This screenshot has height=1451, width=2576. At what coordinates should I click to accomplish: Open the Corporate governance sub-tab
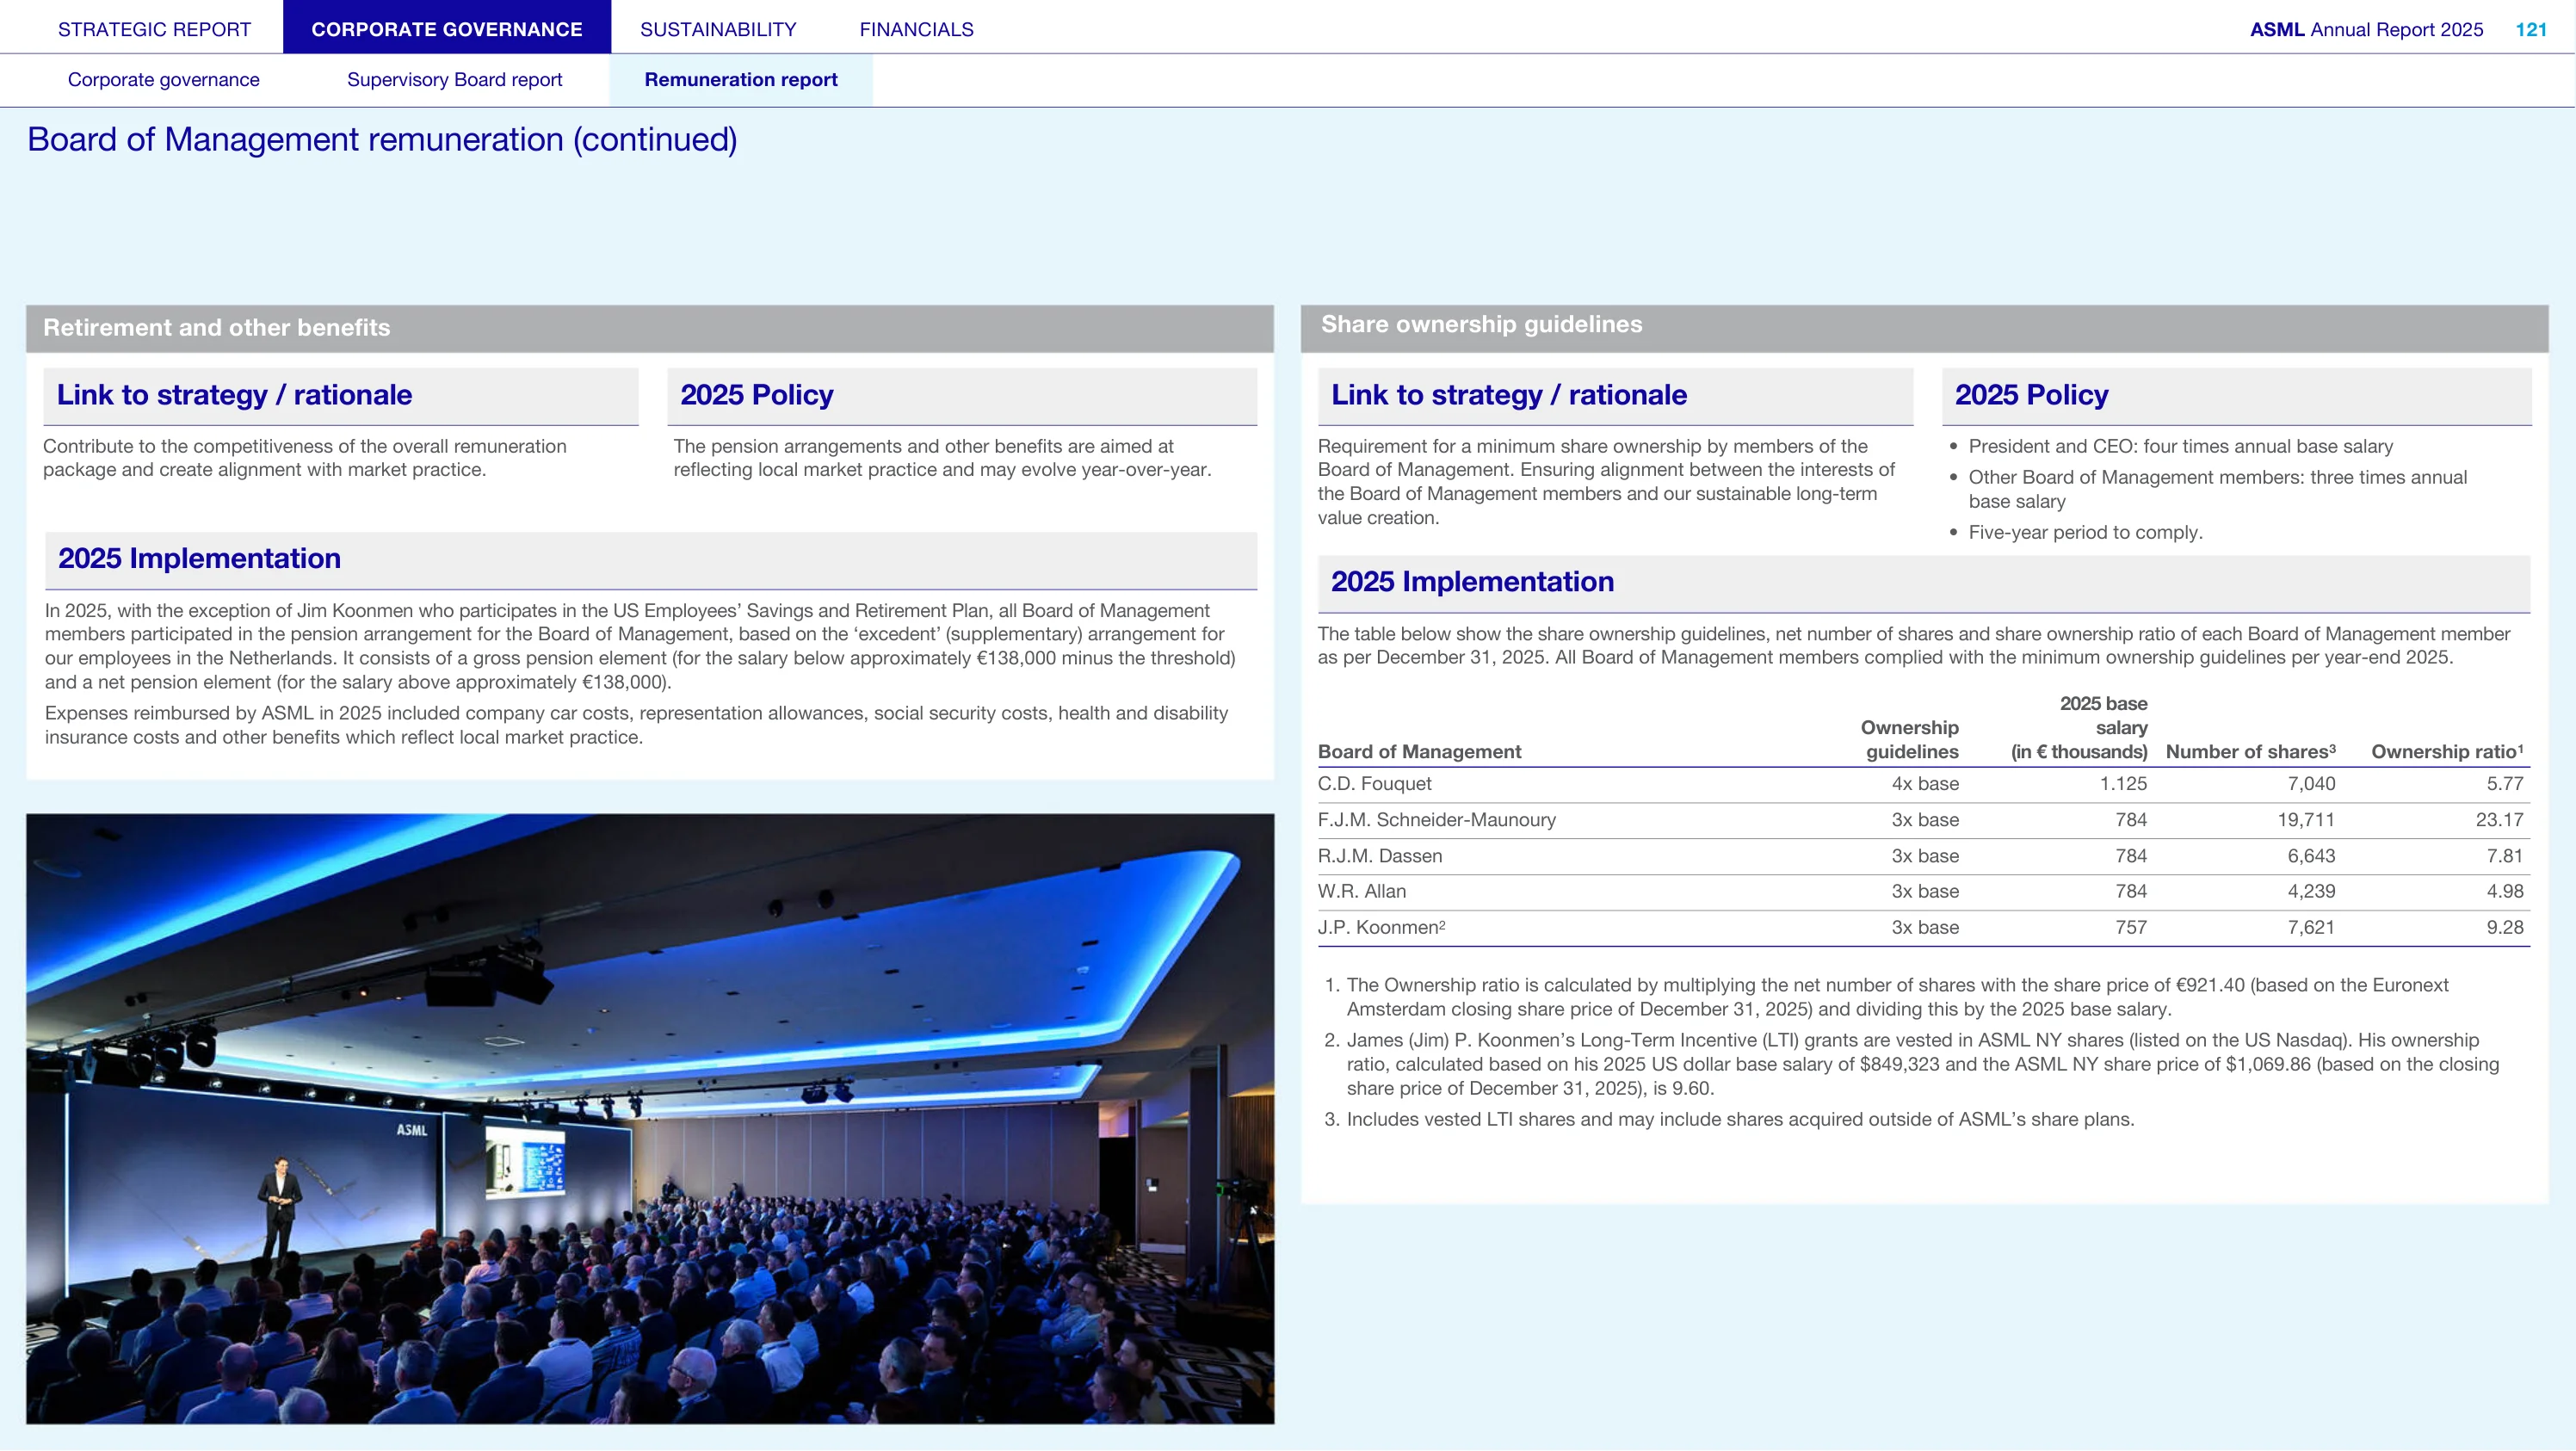pyautogui.click(x=163, y=80)
